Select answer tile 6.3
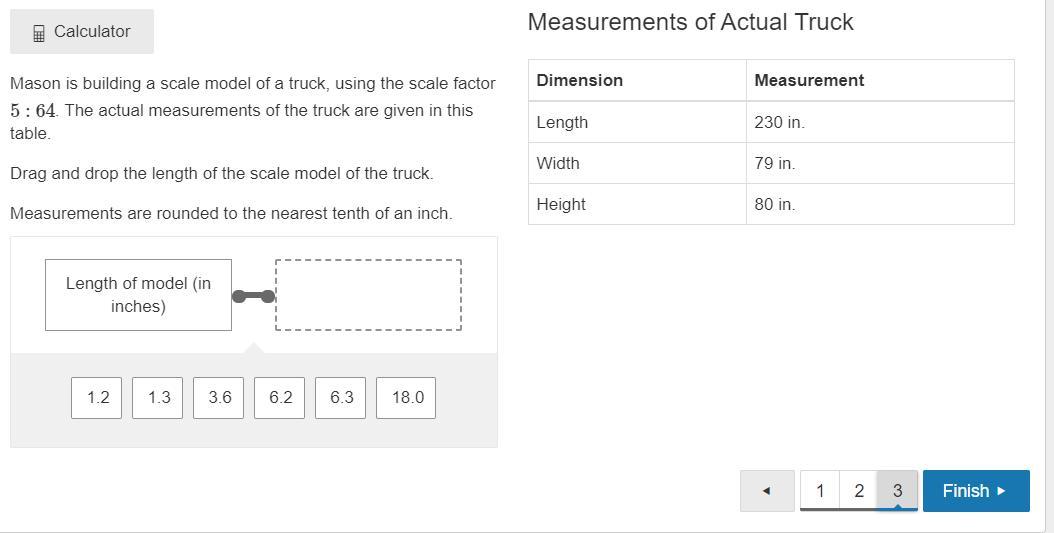The image size is (1054, 533). pos(341,398)
